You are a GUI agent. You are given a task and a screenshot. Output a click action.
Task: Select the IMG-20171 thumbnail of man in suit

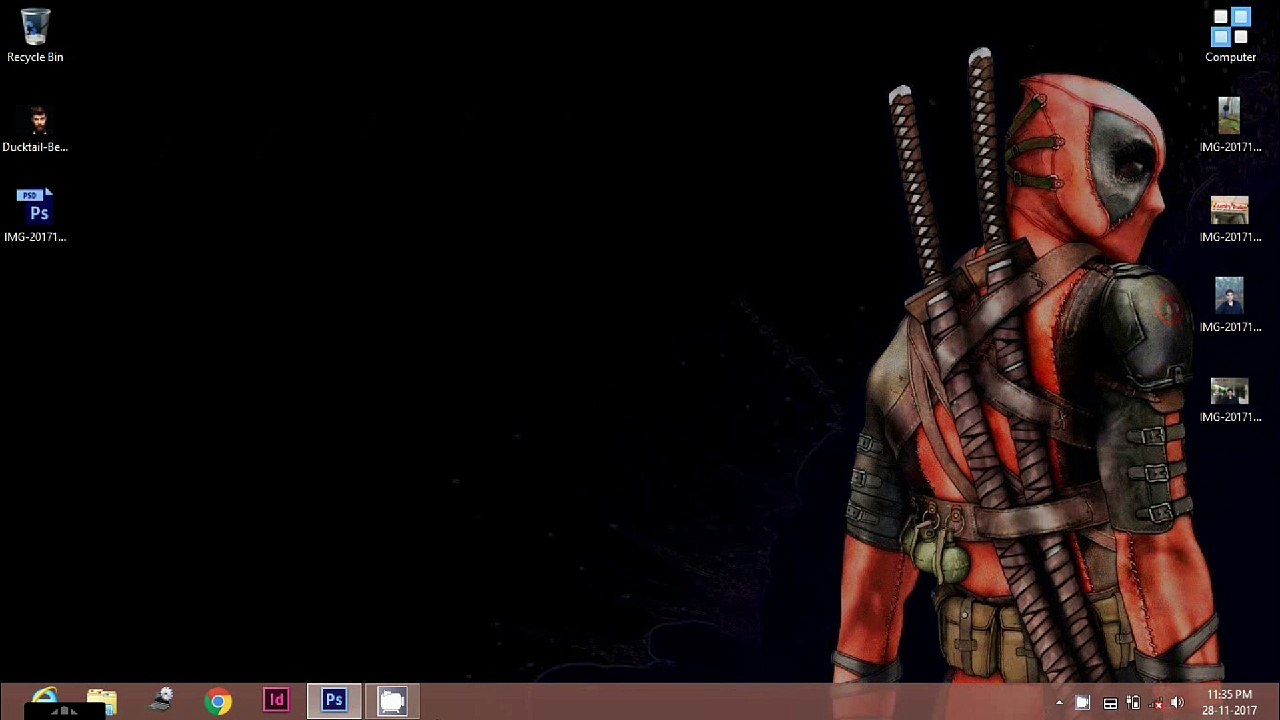pyautogui.click(x=1230, y=305)
